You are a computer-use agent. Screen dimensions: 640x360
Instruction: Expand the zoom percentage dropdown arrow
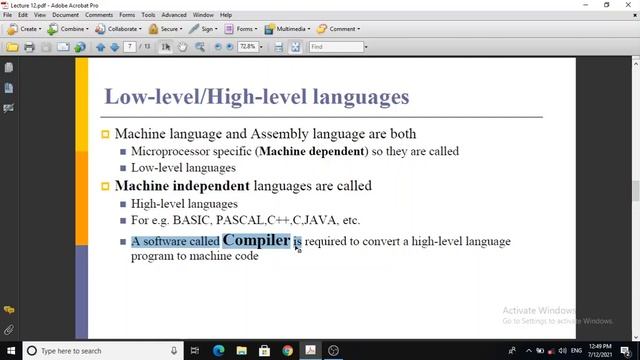(261, 47)
